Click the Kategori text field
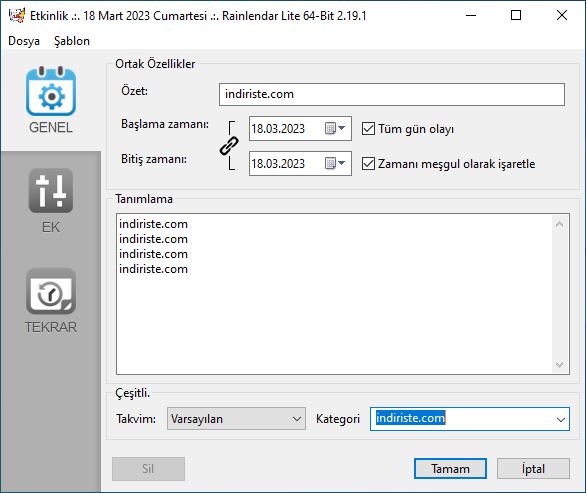The image size is (586, 493). tap(462, 419)
